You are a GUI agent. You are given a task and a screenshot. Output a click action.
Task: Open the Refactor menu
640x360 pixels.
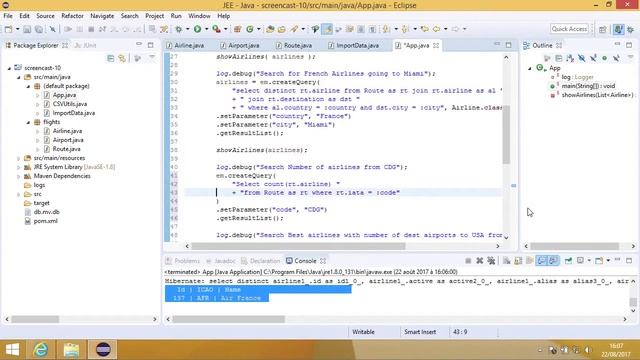coord(72,16)
